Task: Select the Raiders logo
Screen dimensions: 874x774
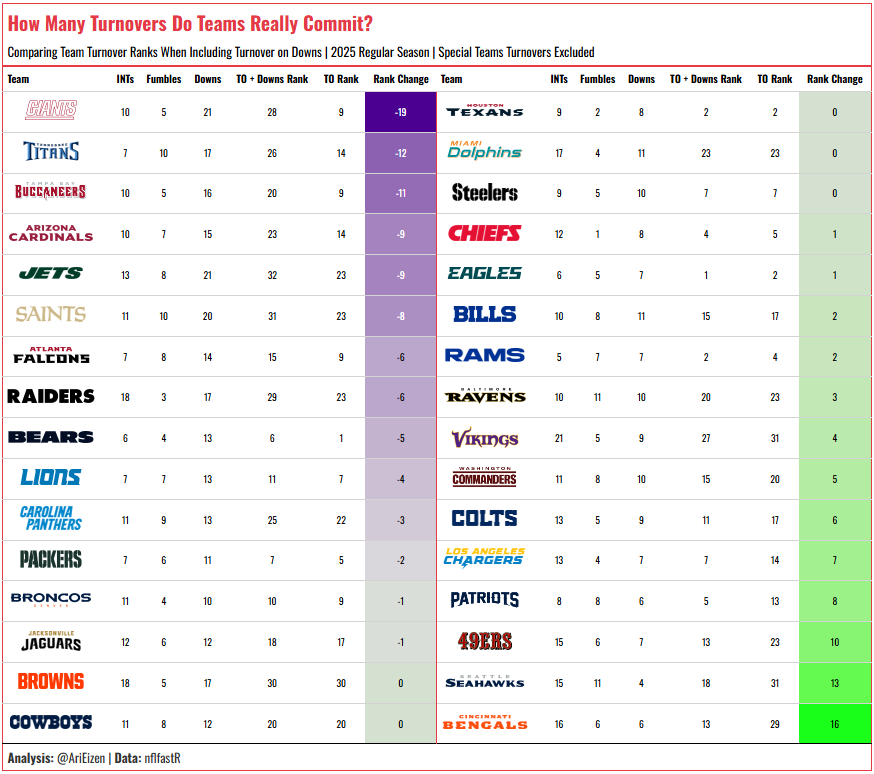Action: coord(51,396)
